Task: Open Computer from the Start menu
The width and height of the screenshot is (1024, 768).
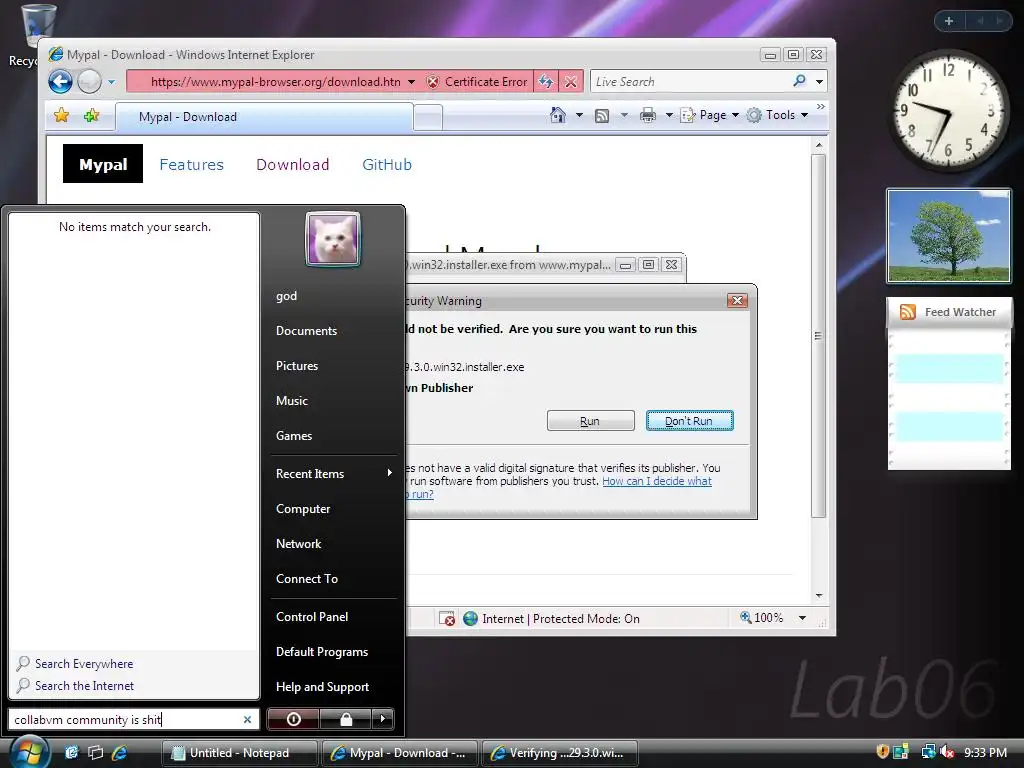Action: (302, 509)
